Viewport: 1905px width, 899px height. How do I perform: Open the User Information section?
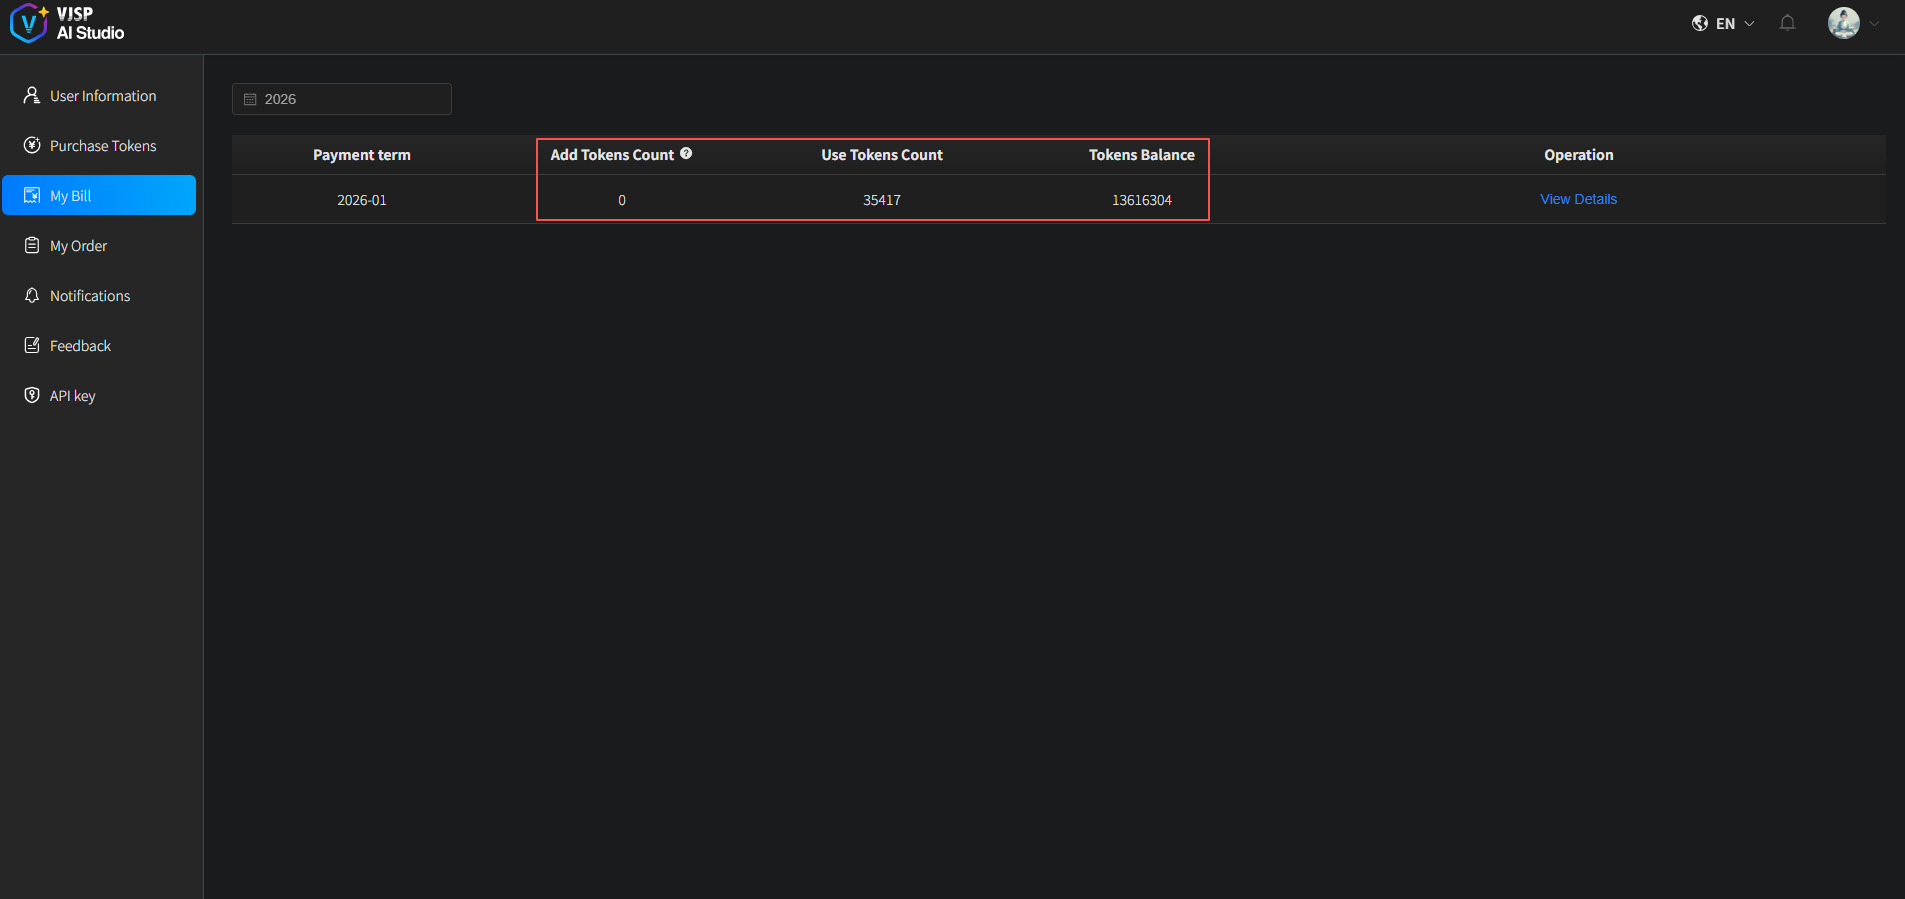(103, 96)
